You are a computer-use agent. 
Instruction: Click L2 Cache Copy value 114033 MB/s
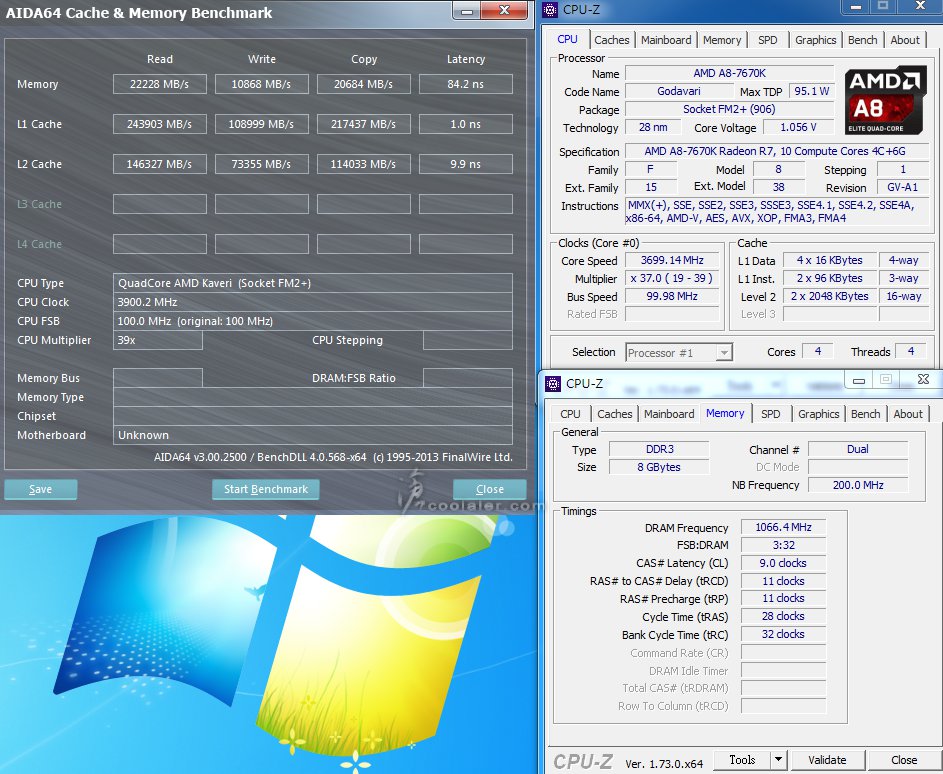coord(363,164)
